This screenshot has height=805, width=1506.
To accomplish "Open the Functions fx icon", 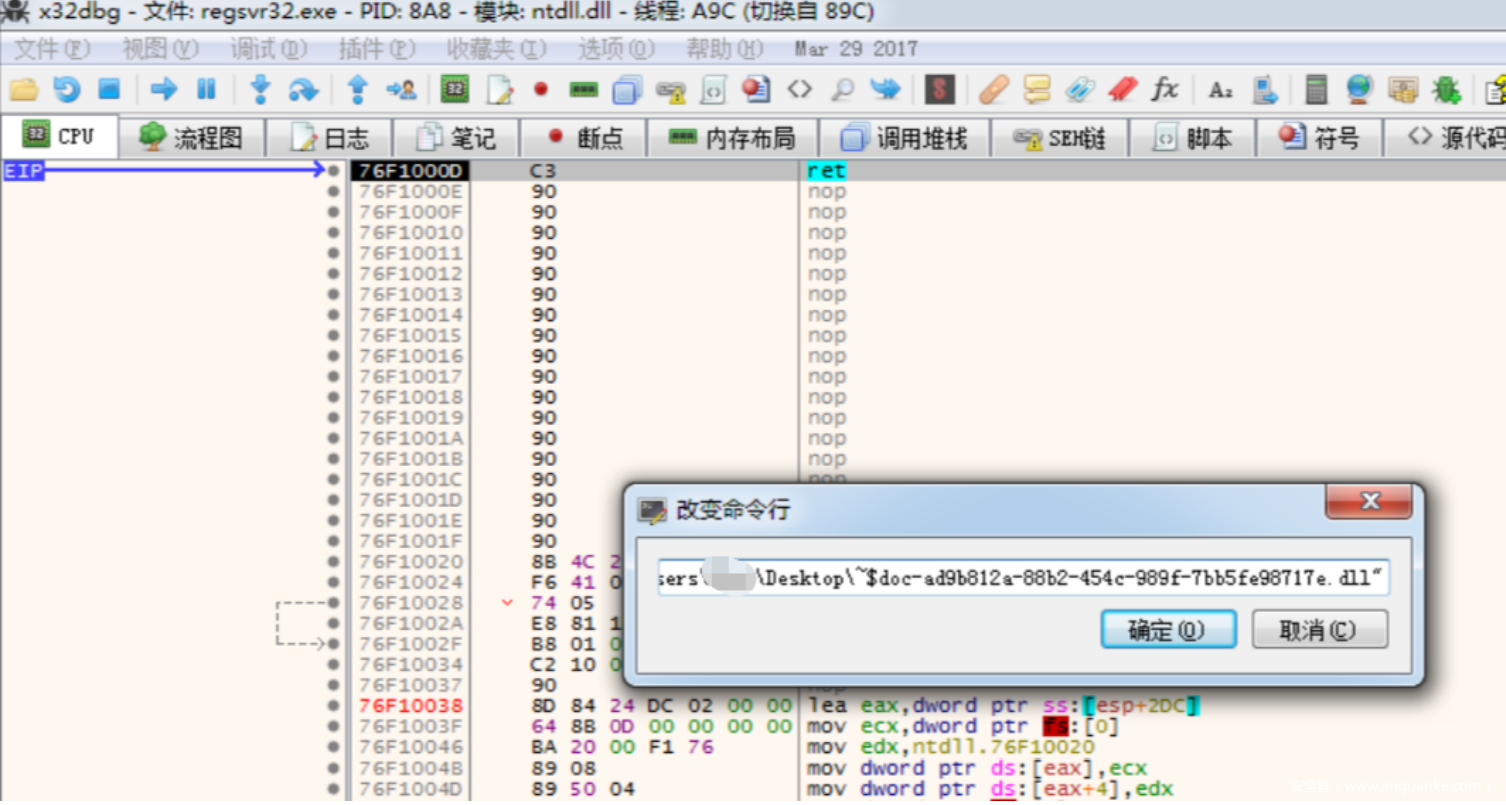I will 1164,90.
